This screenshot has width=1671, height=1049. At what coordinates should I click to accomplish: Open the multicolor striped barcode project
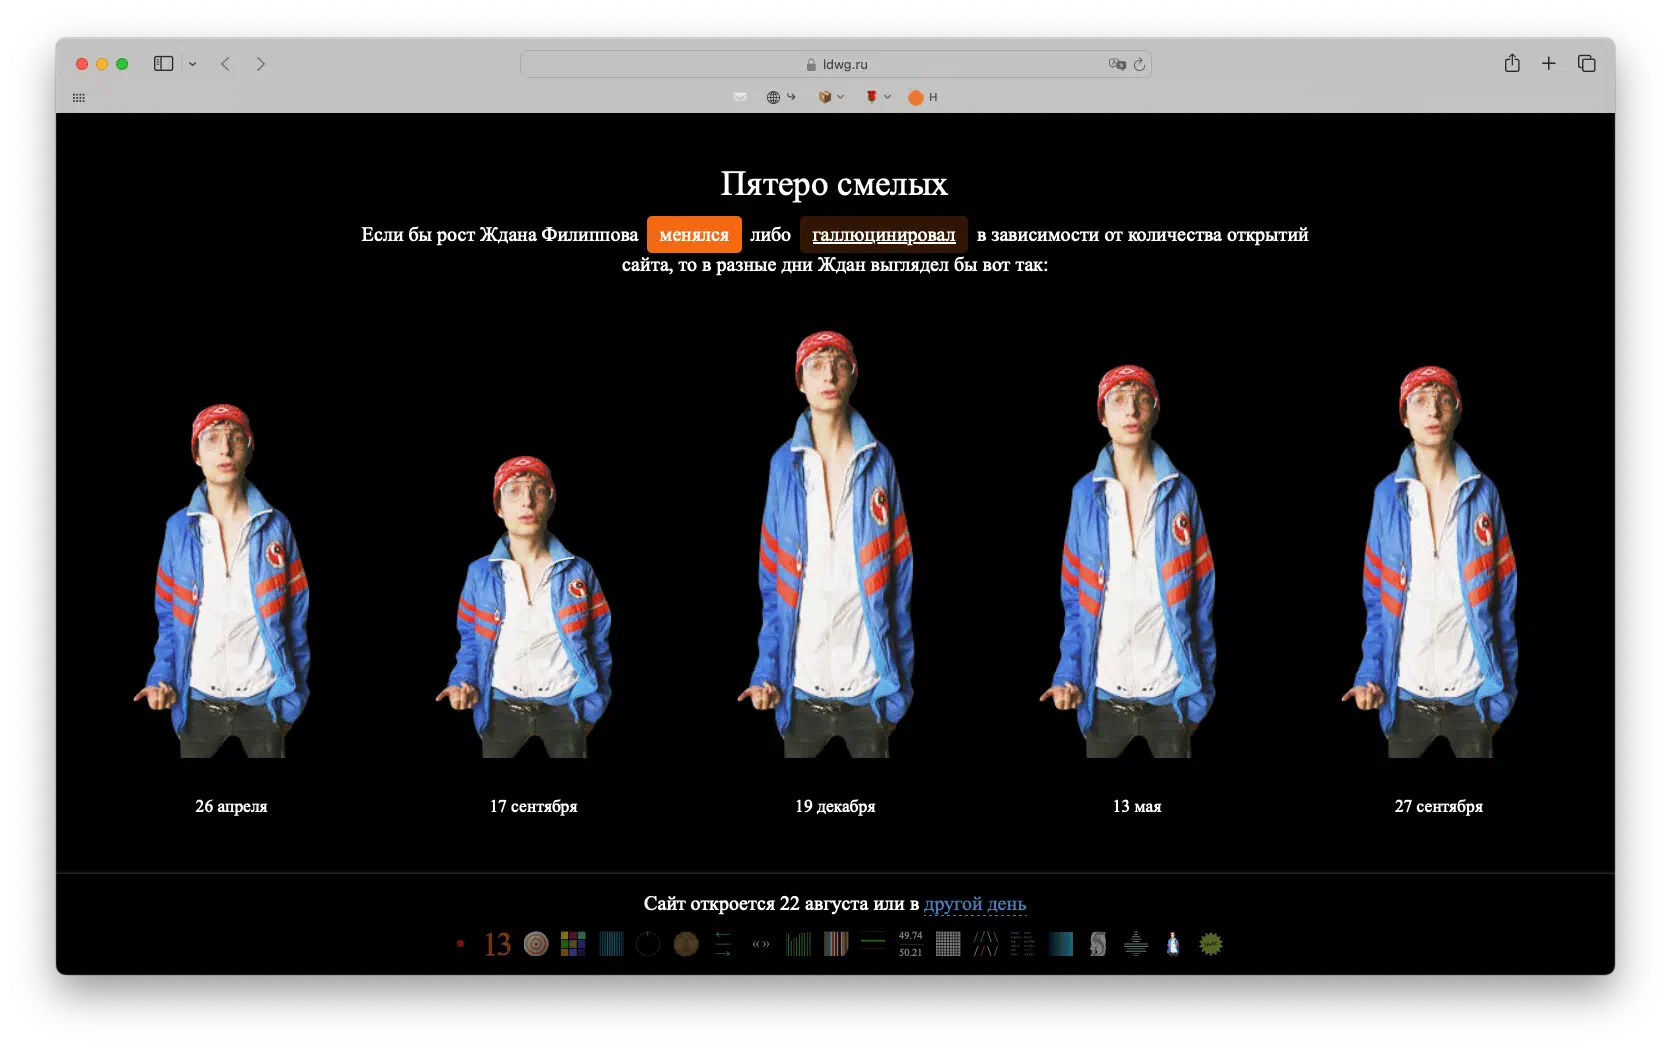pyautogui.click(x=836, y=944)
